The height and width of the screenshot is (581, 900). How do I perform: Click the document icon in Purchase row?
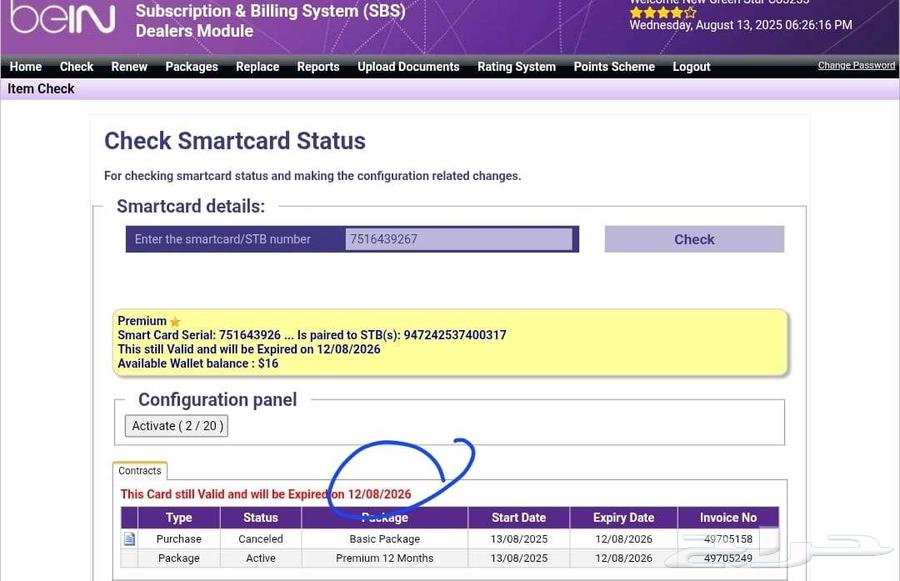click(x=129, y=539)
